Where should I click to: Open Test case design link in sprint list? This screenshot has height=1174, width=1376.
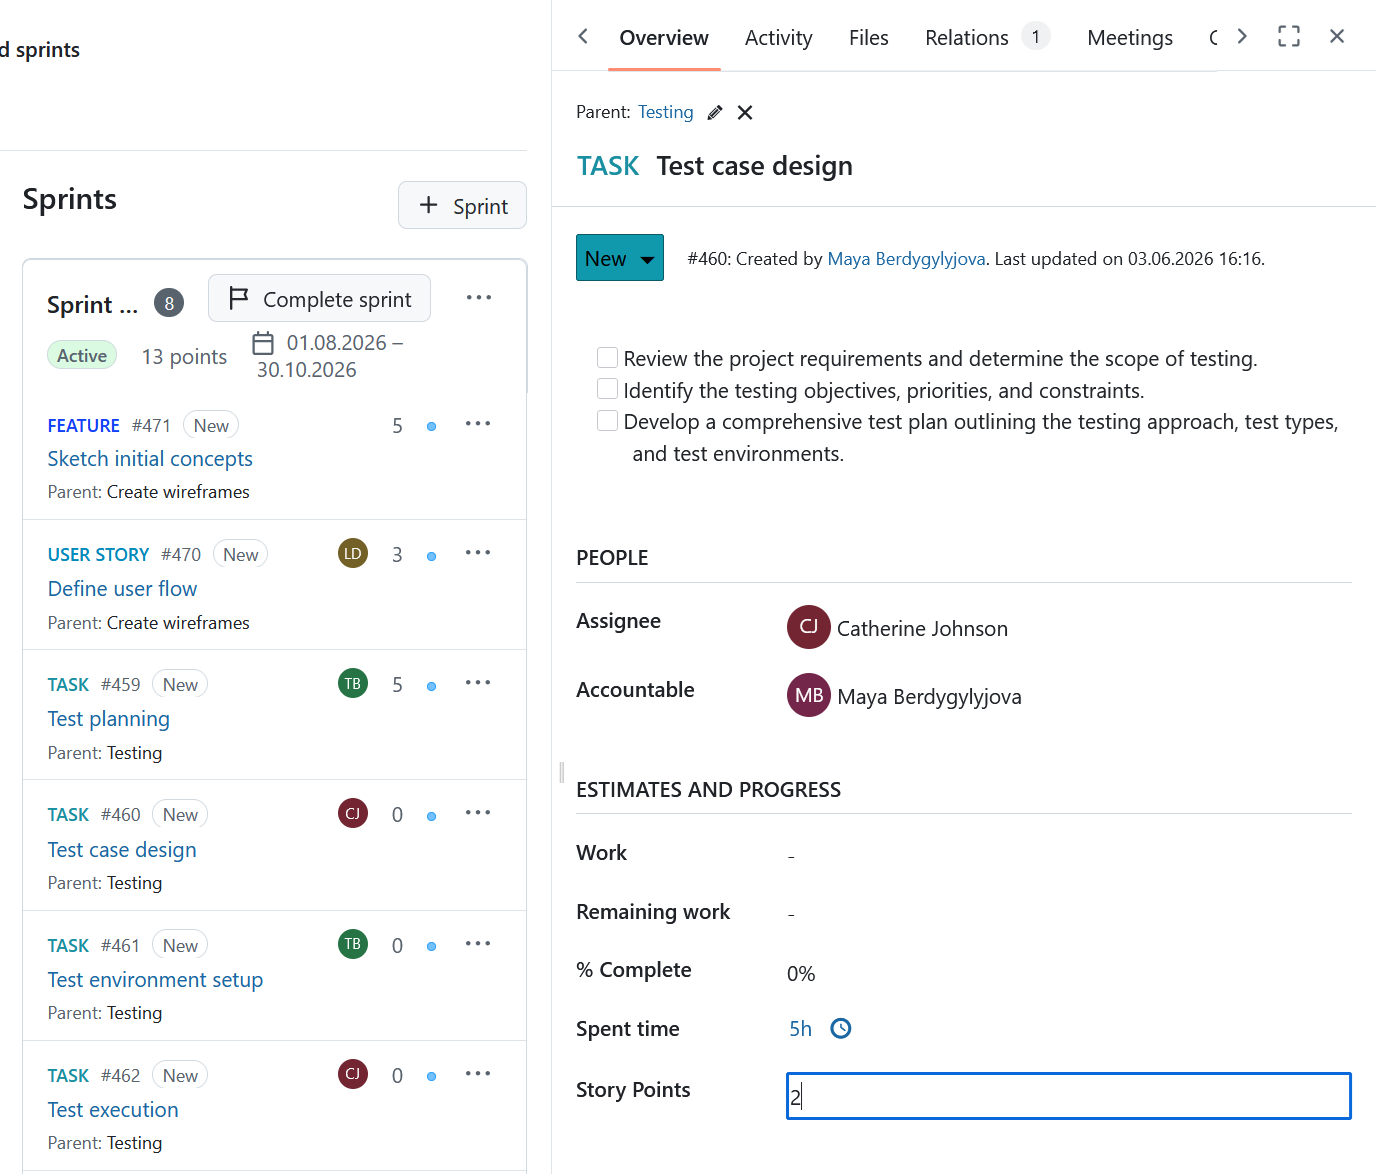pos(122,850)
